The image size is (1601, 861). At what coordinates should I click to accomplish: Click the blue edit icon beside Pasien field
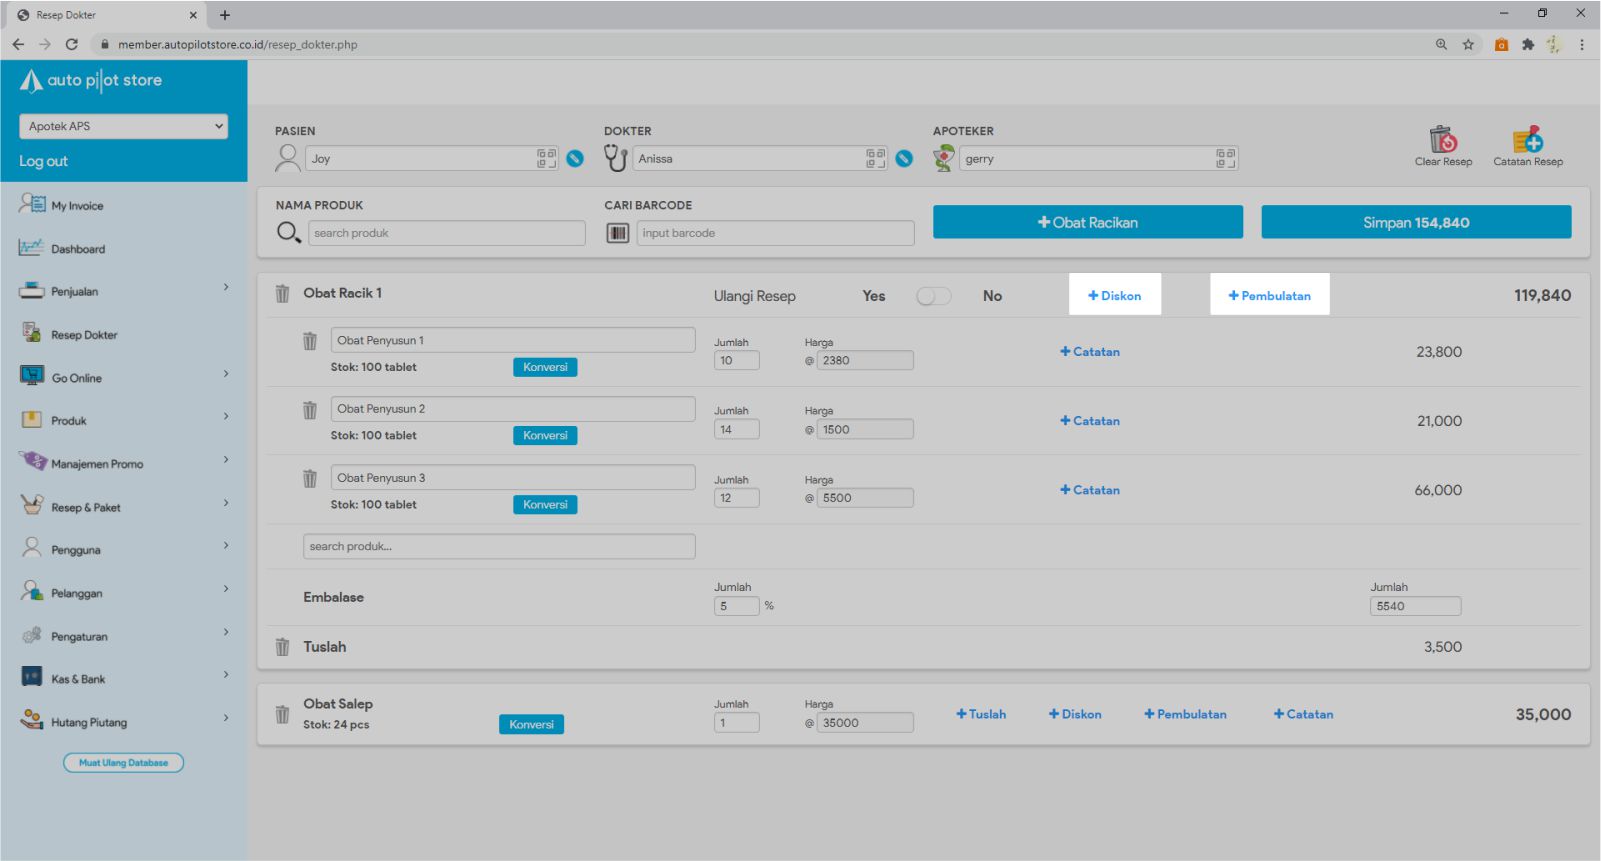pos(575,159)
